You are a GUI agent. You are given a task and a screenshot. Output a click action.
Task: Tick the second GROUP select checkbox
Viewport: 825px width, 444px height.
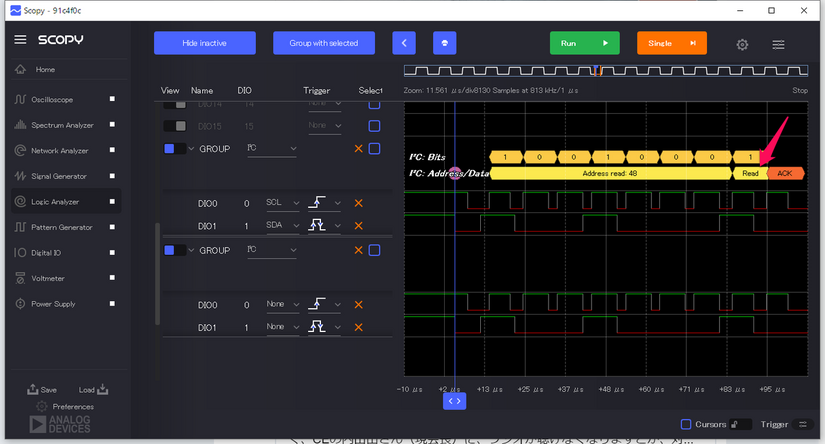(x=374, y=250)
